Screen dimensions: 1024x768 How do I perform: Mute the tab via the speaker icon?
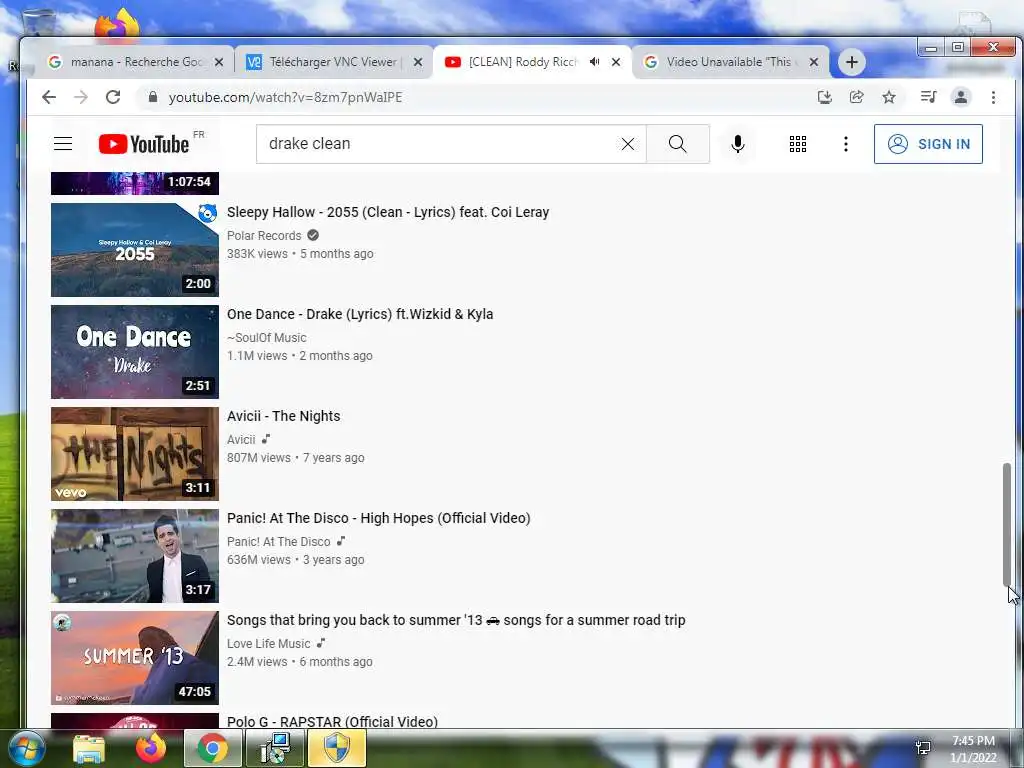click(x=594, y=62)
